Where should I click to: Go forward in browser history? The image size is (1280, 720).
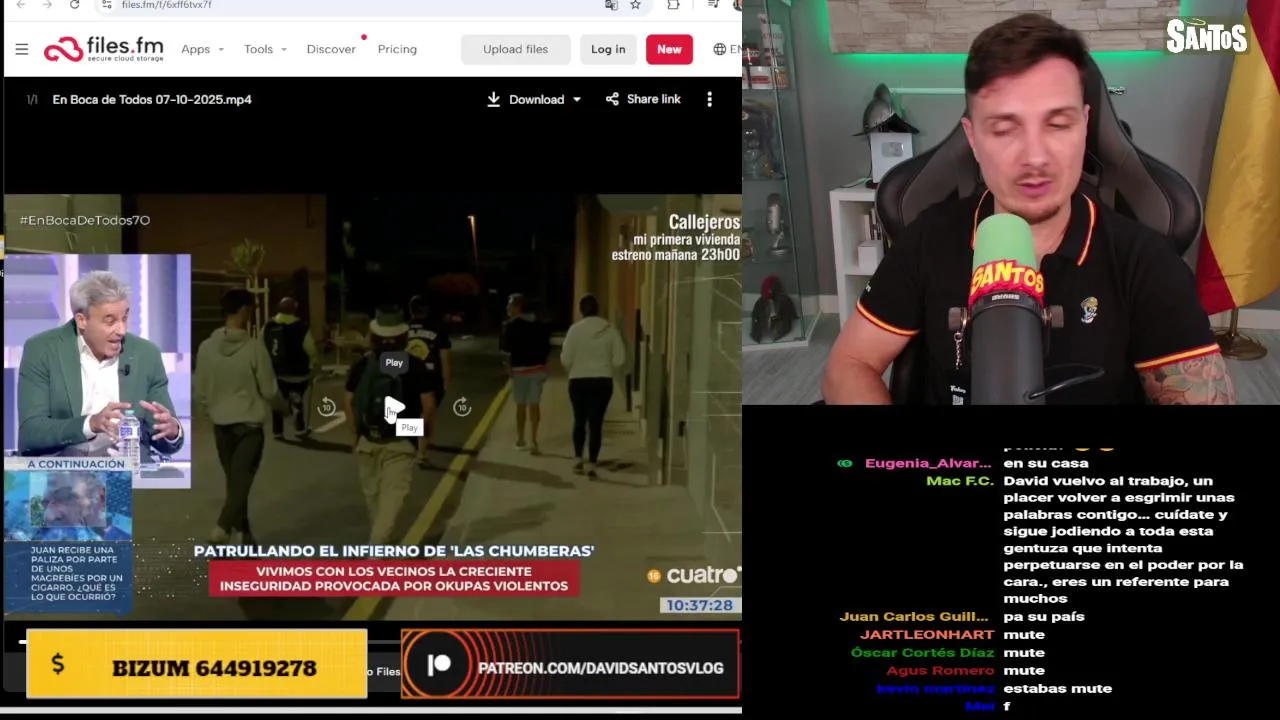tap(47, 5)
